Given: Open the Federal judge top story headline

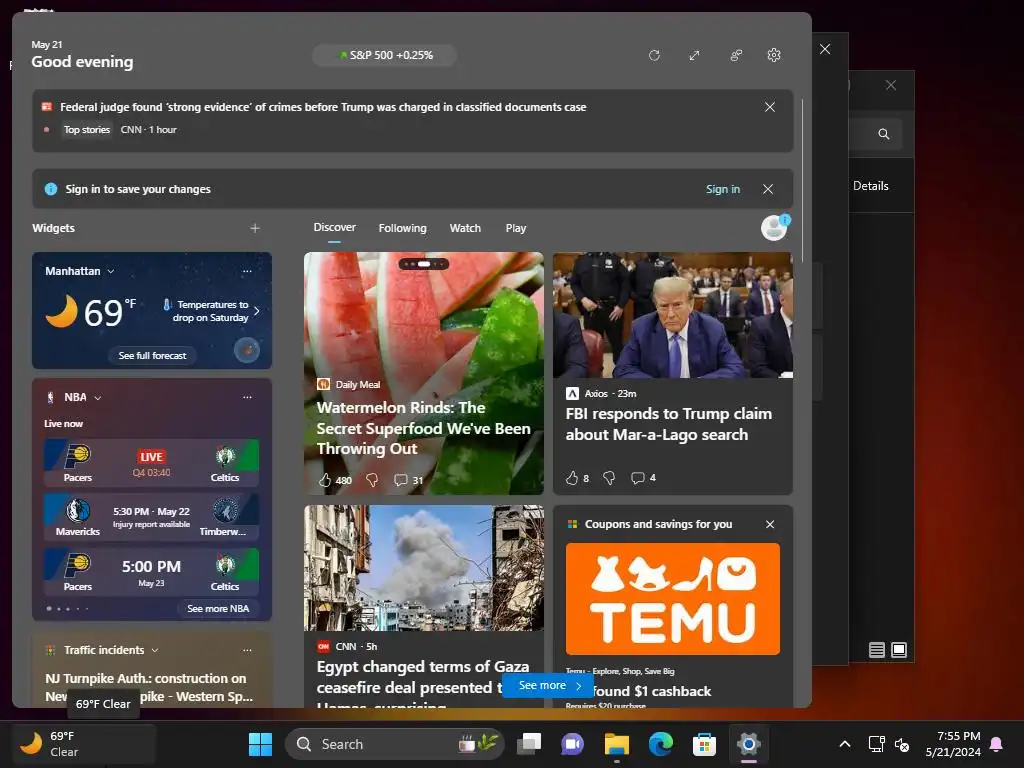Looking at the screenshot, I should [x=323, y=107].
